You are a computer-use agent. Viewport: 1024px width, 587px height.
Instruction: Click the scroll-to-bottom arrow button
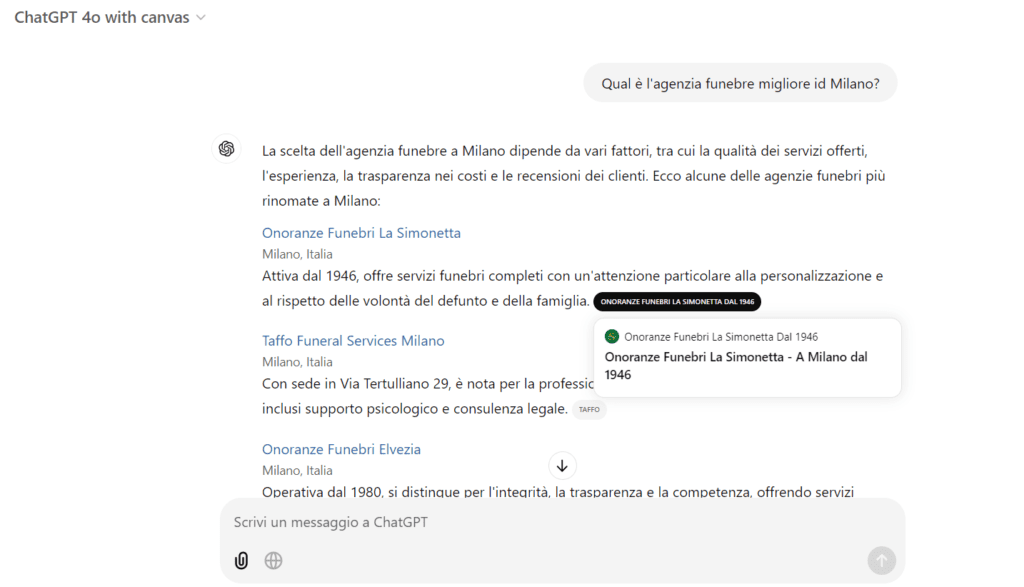(x=562, y=466)
